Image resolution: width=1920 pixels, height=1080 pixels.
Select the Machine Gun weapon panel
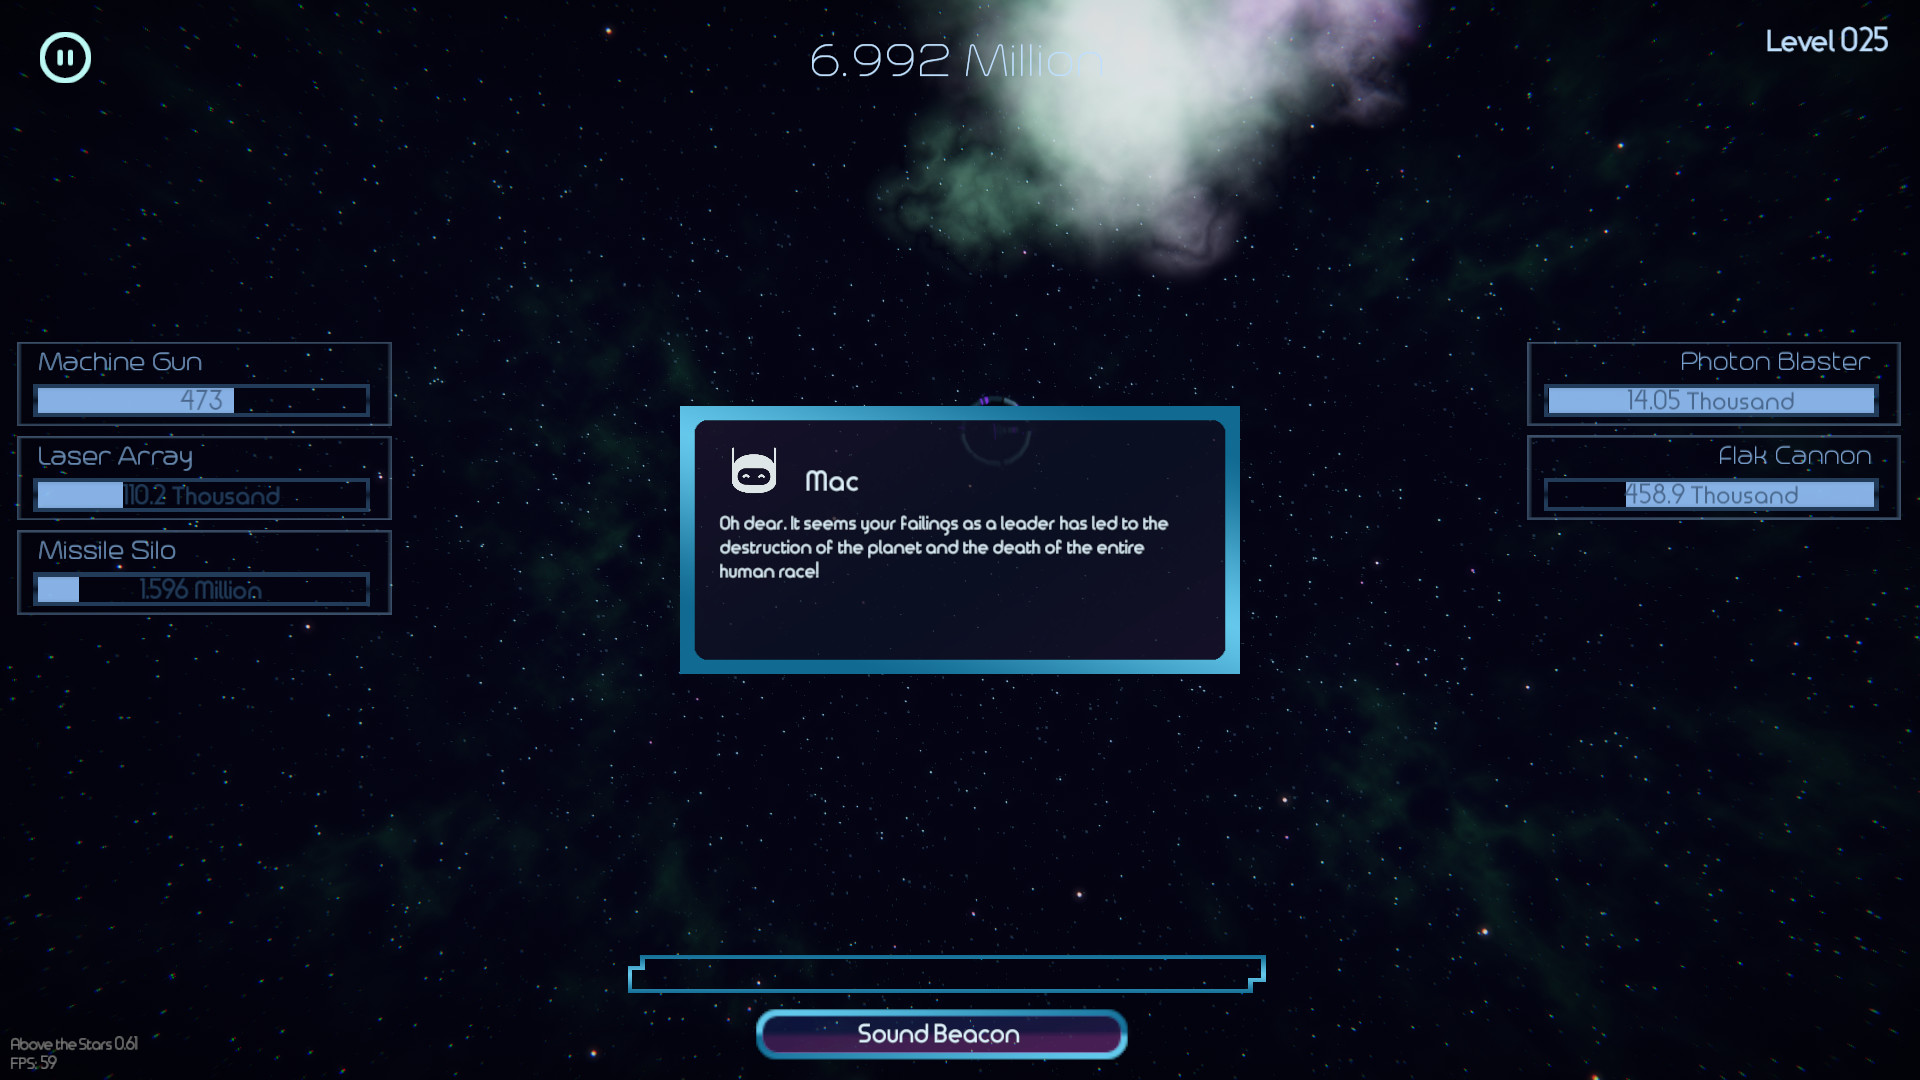pos(203,381)
